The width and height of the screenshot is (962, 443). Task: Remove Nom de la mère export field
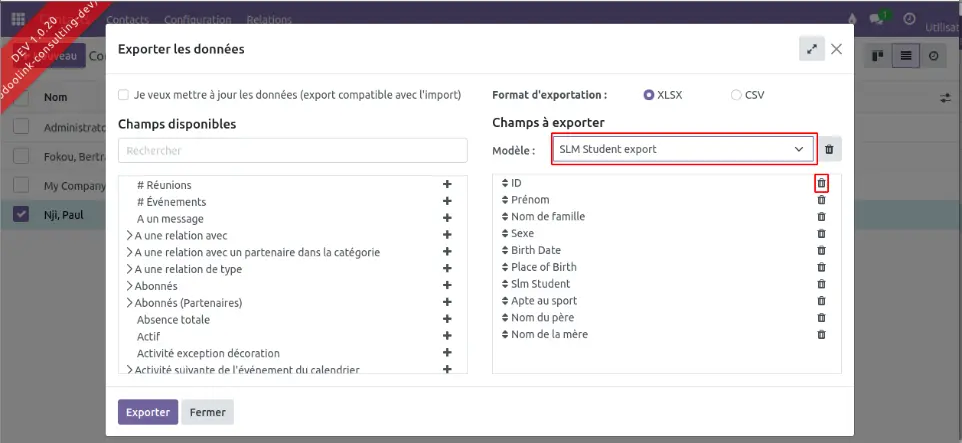click(821, 334)
